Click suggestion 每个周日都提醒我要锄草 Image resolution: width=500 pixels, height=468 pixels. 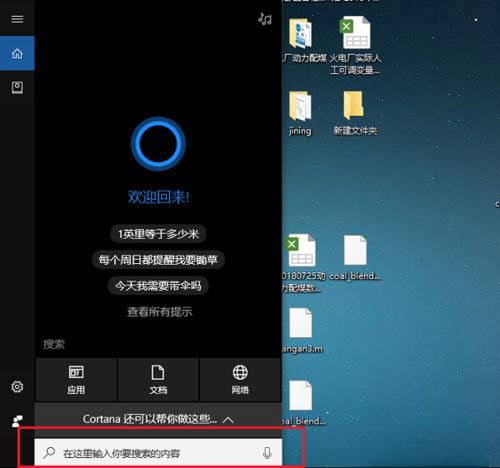pyautogui.click(x=158, y=260)
